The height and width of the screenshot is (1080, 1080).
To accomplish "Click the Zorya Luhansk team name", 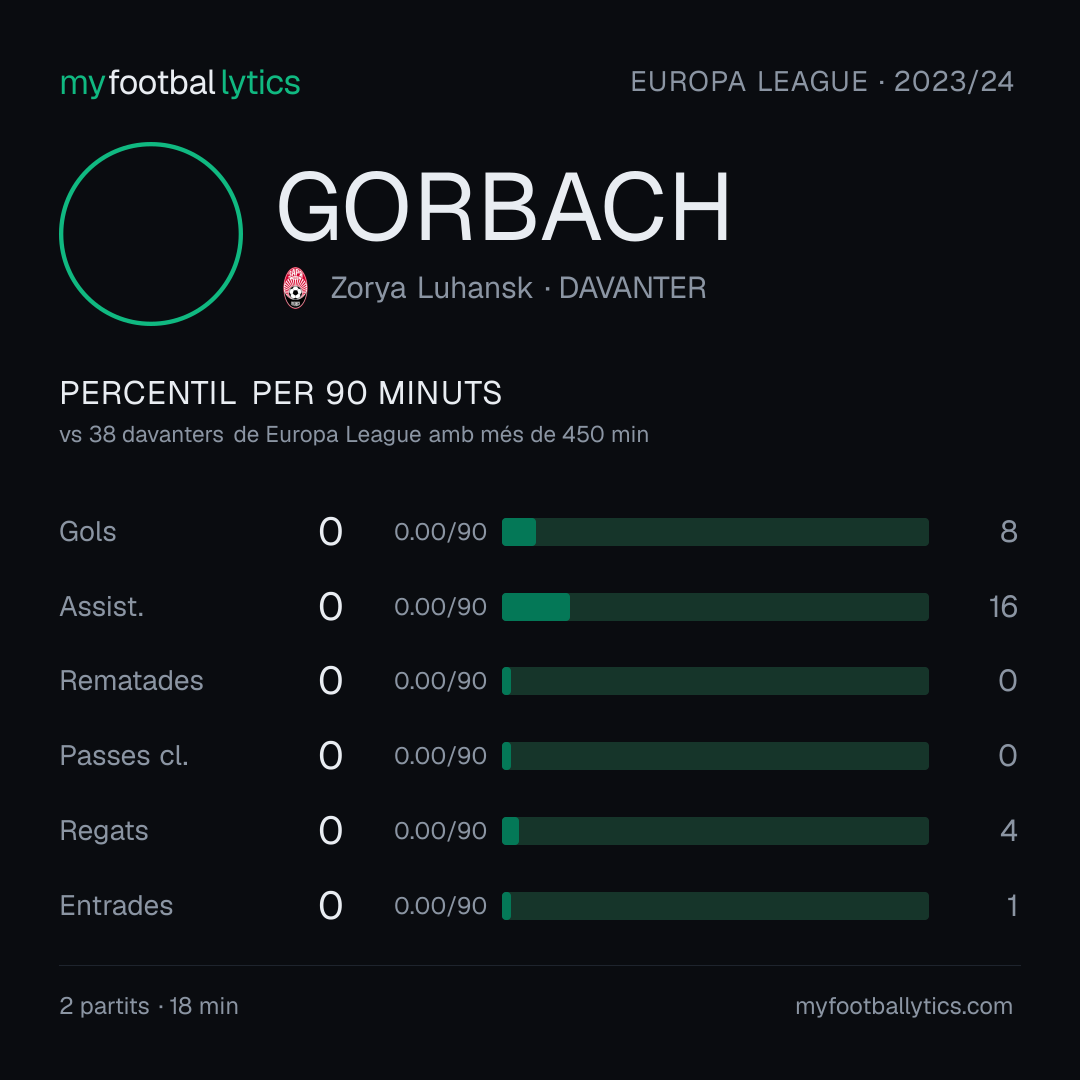I will tap(431, 288).
